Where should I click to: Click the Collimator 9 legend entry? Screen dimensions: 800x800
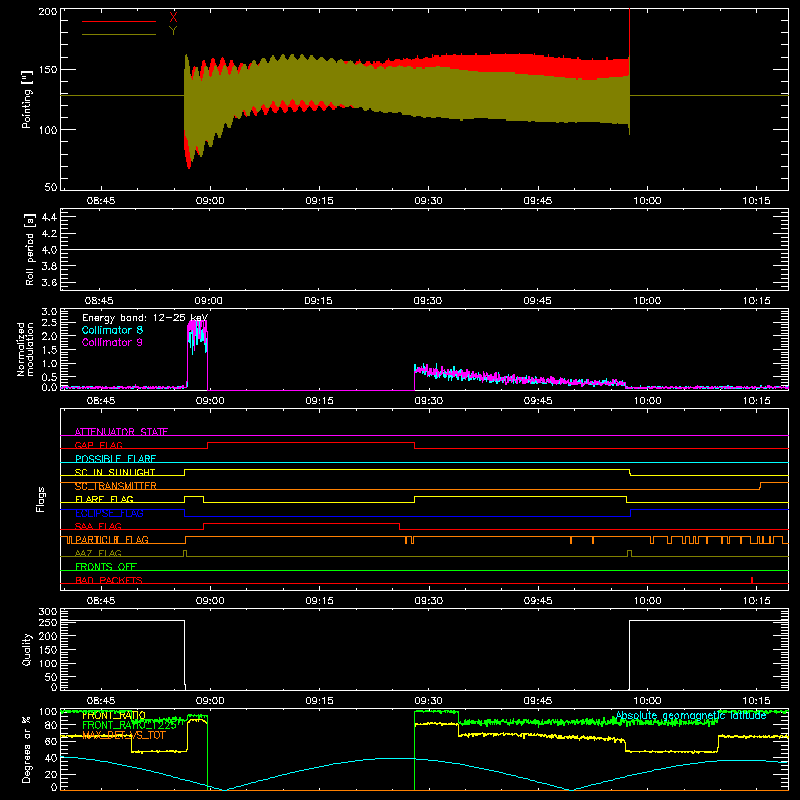click(x=112, y=342)
